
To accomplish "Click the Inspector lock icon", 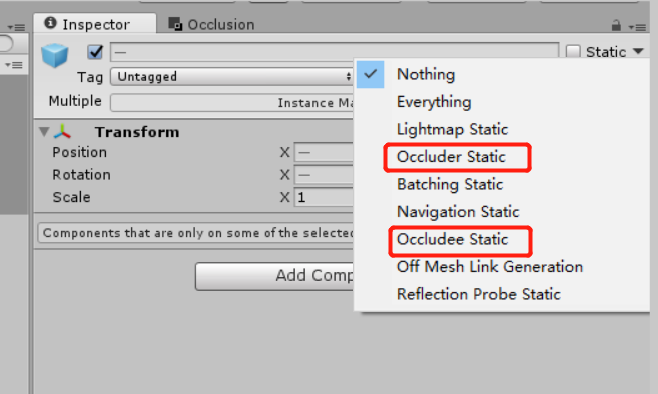I will tap(616, 26).
